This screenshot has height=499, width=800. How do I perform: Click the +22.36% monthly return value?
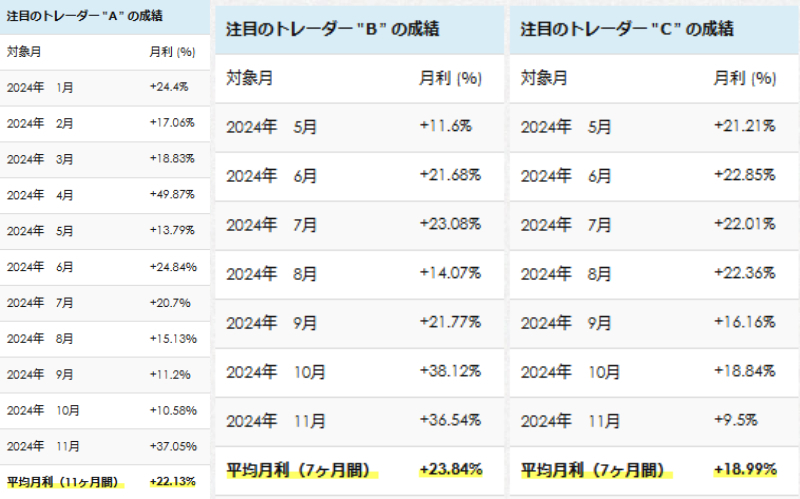pyautogui.click(x=744, y=273)
